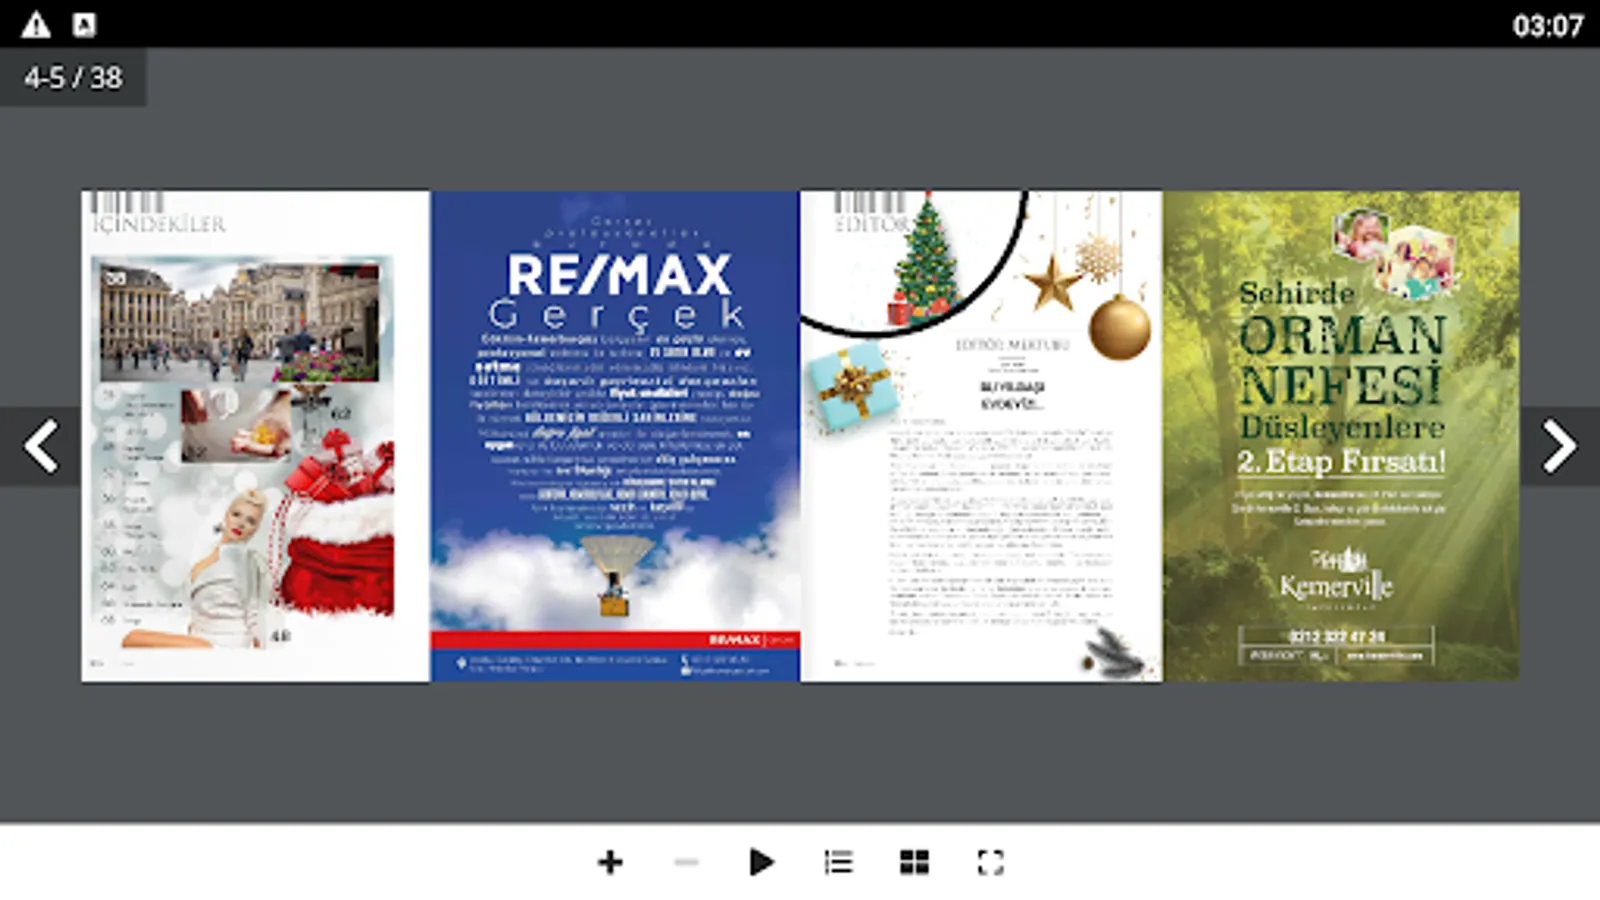Show the page thumbnails grid view
The height and width of the screenshot is (900, 1600).
pyautogui.click(x=914, y=862)
